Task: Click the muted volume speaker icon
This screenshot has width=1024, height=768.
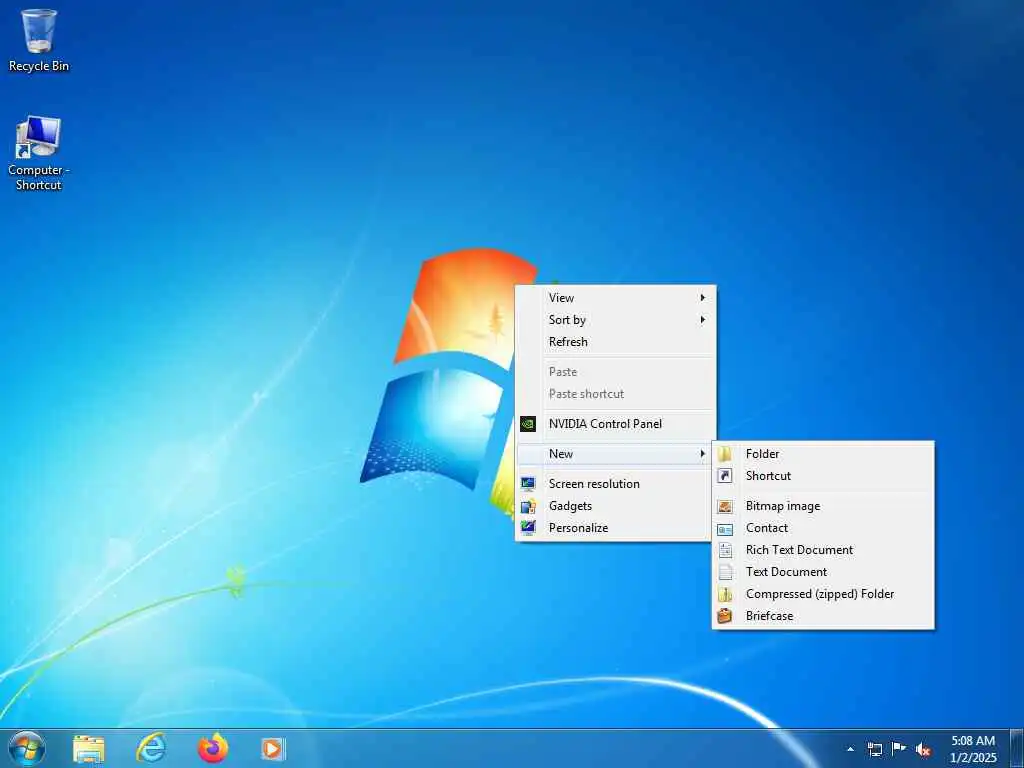Action: click(x=923, y=750)
